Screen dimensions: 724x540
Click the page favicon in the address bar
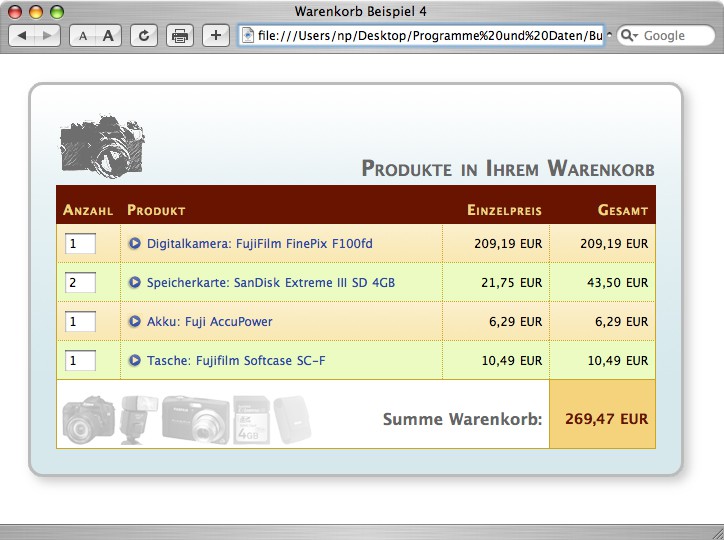pos(248,36)
